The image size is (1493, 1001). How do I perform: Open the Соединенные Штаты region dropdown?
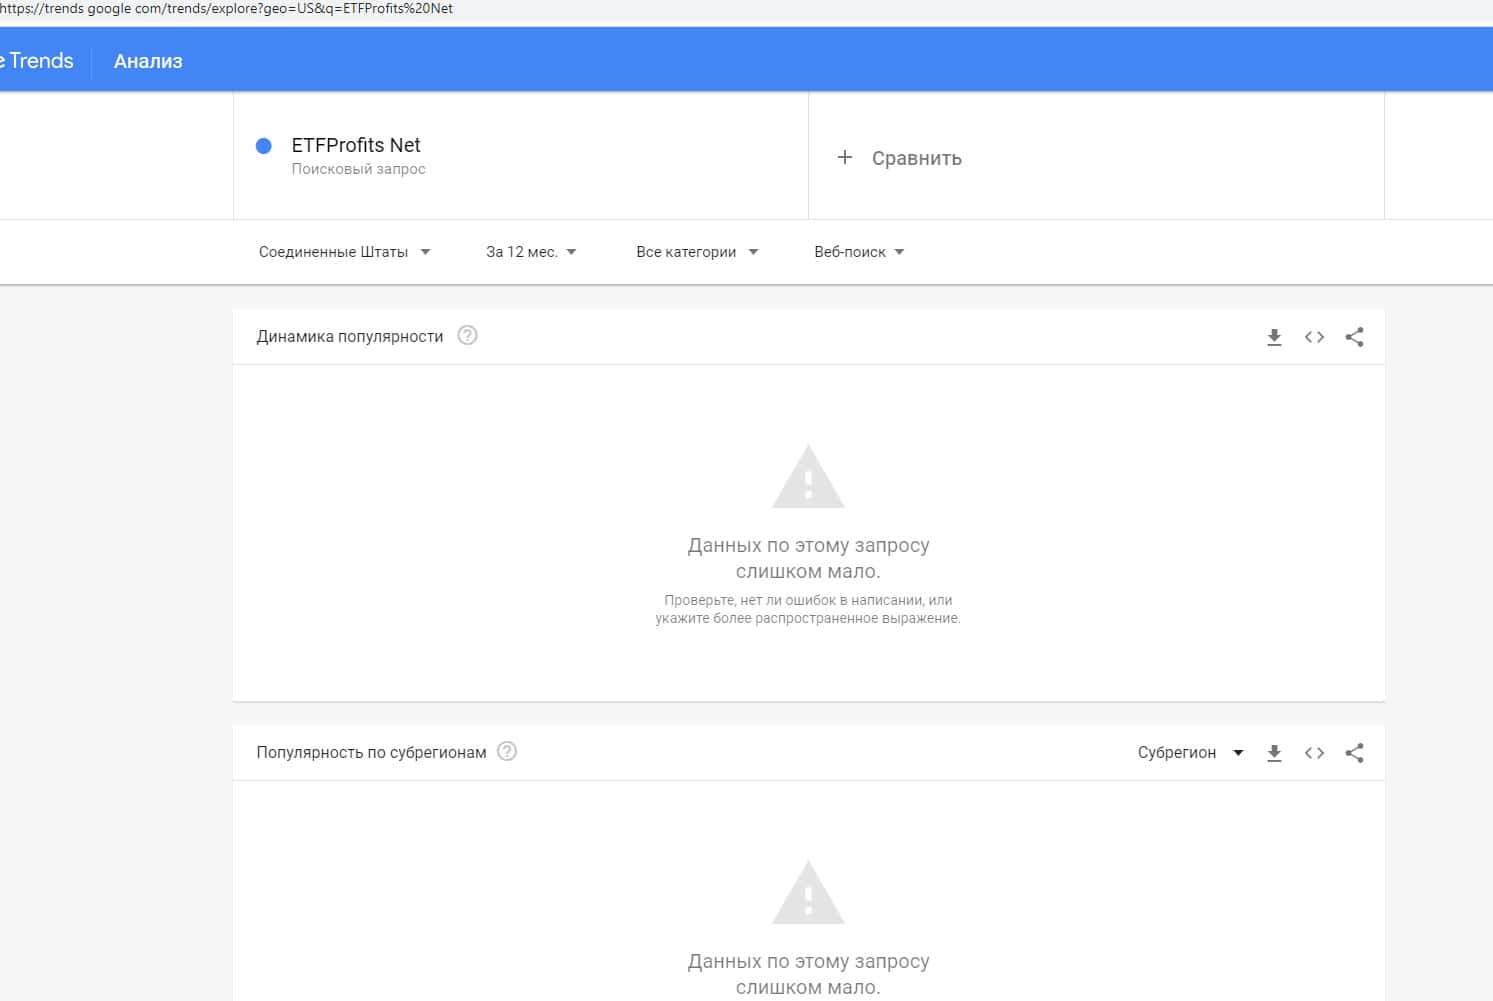(344, 252)
